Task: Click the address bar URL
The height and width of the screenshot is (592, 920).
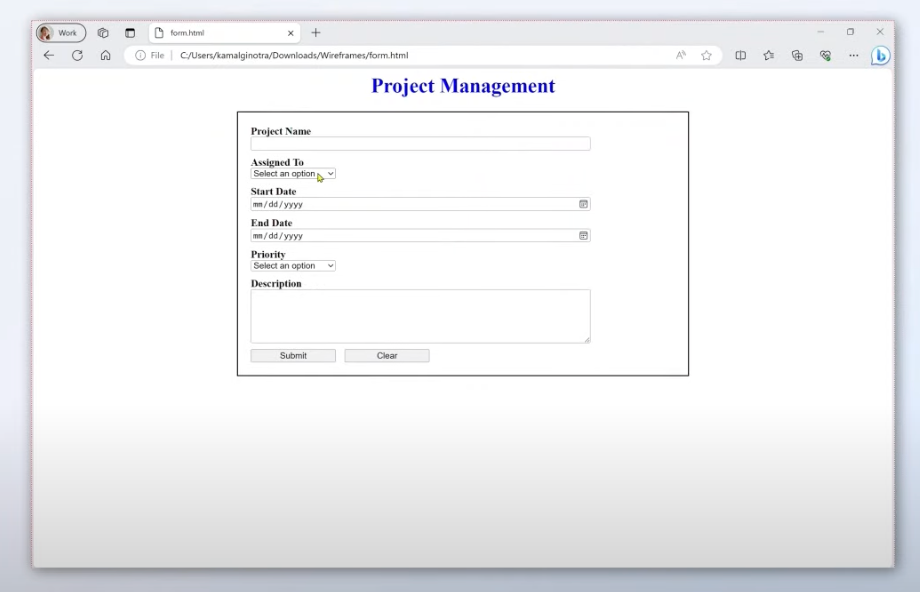Action: coord(294,55)
